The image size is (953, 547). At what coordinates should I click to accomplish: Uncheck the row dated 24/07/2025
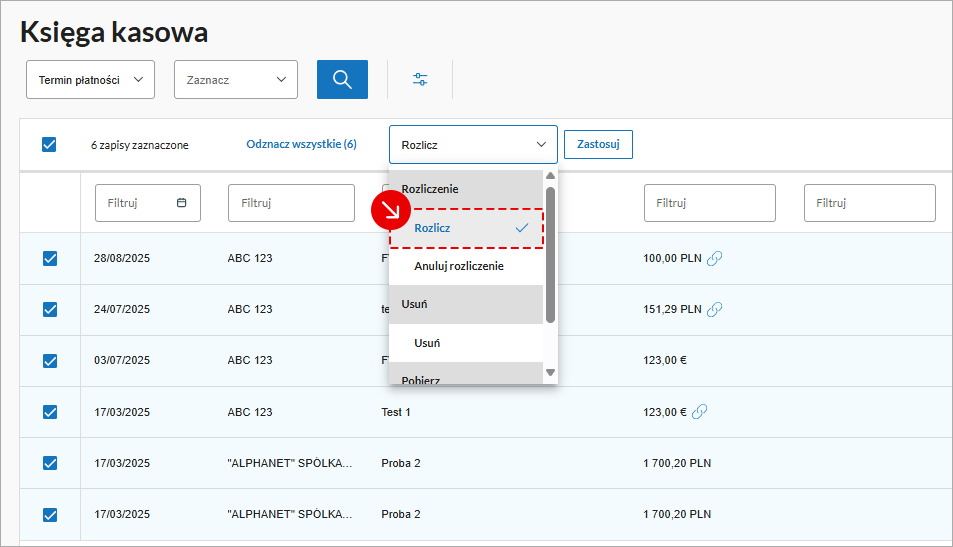[x=50, y=310]
